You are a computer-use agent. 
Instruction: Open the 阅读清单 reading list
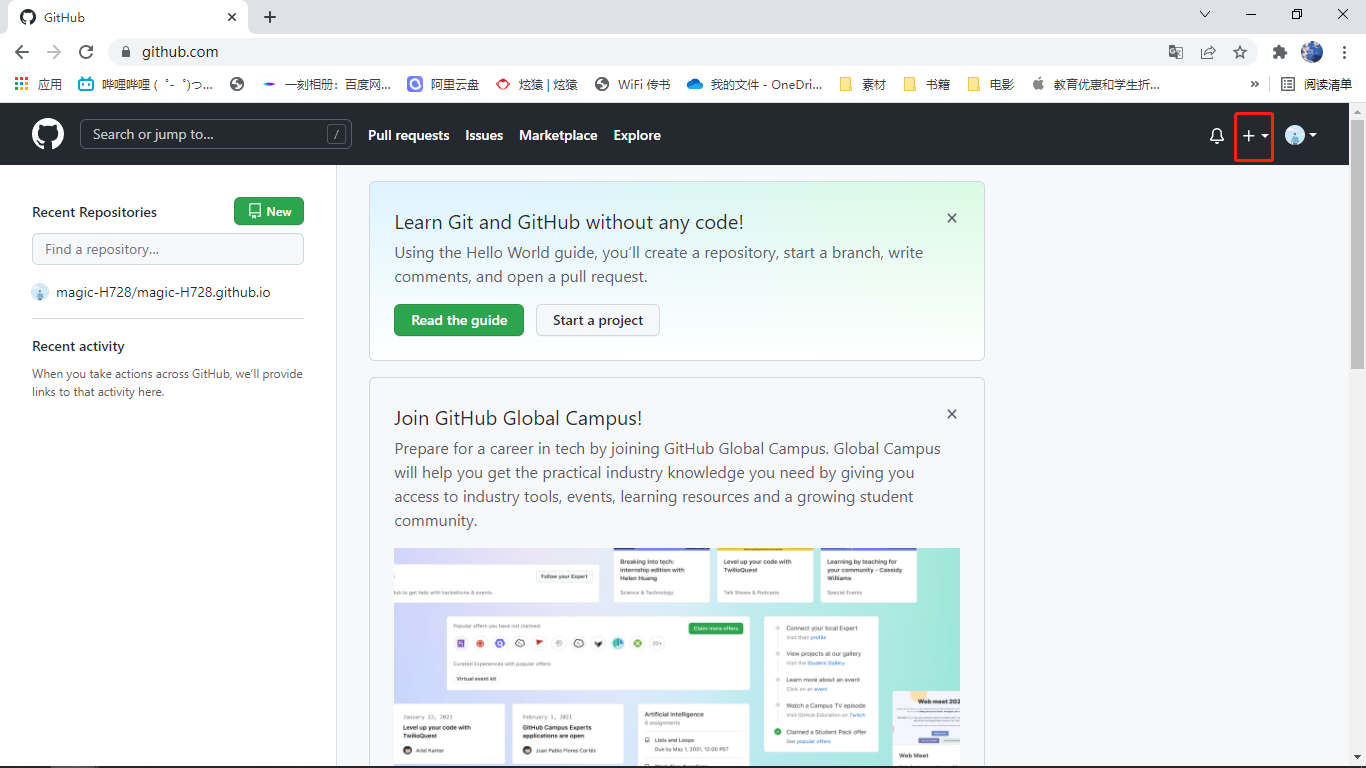(x=1316, y=84)
